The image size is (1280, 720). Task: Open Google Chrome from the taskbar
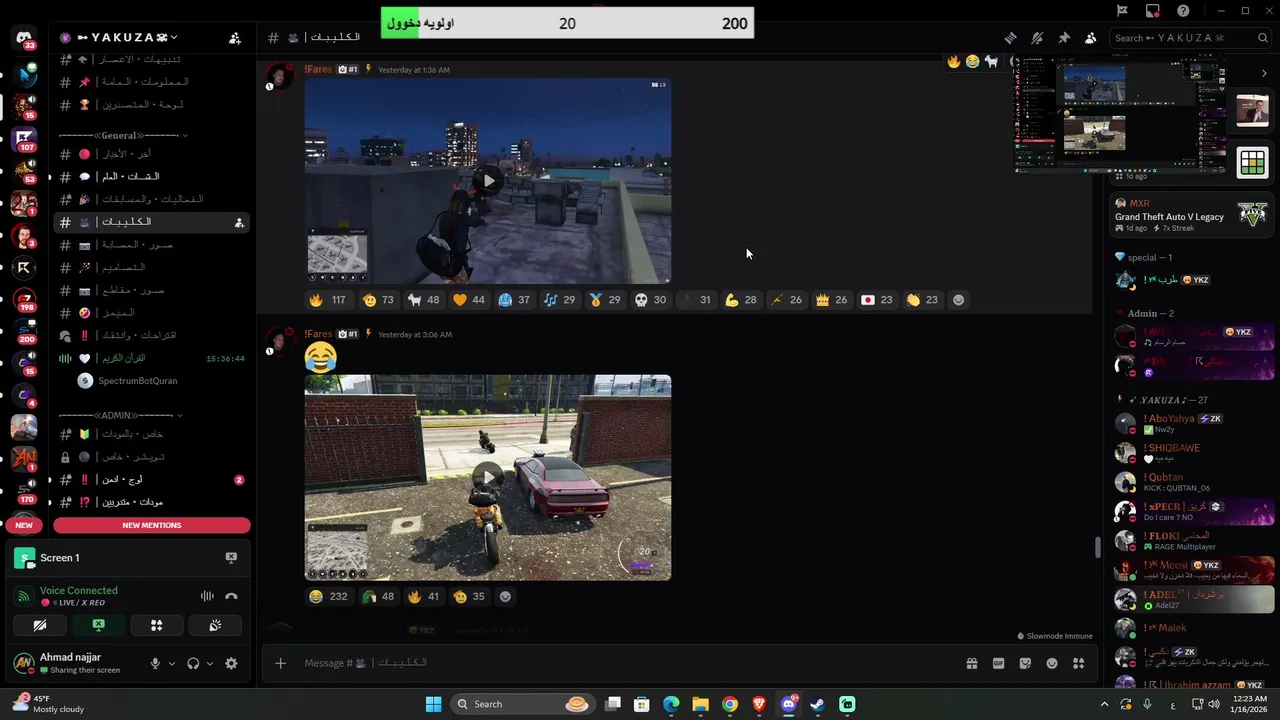[730, 704]
